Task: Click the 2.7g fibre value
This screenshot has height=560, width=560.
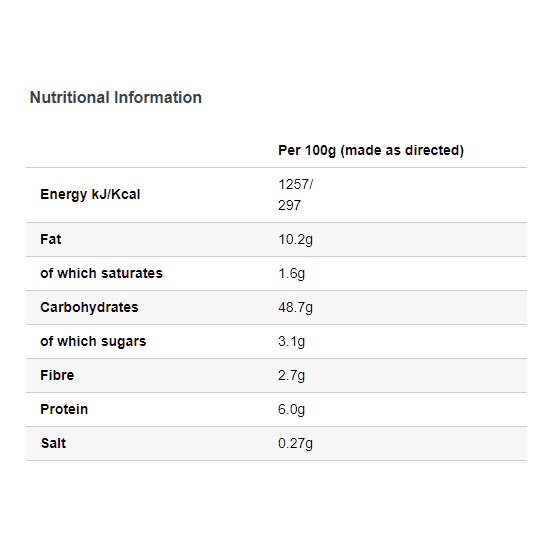Action: pyautogui.click(x=291, y=376)
